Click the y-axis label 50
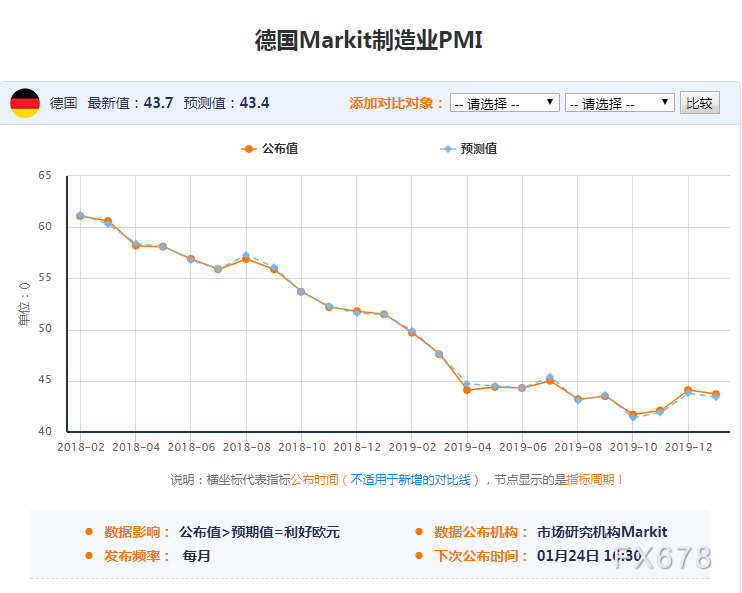 pos(45,328)
